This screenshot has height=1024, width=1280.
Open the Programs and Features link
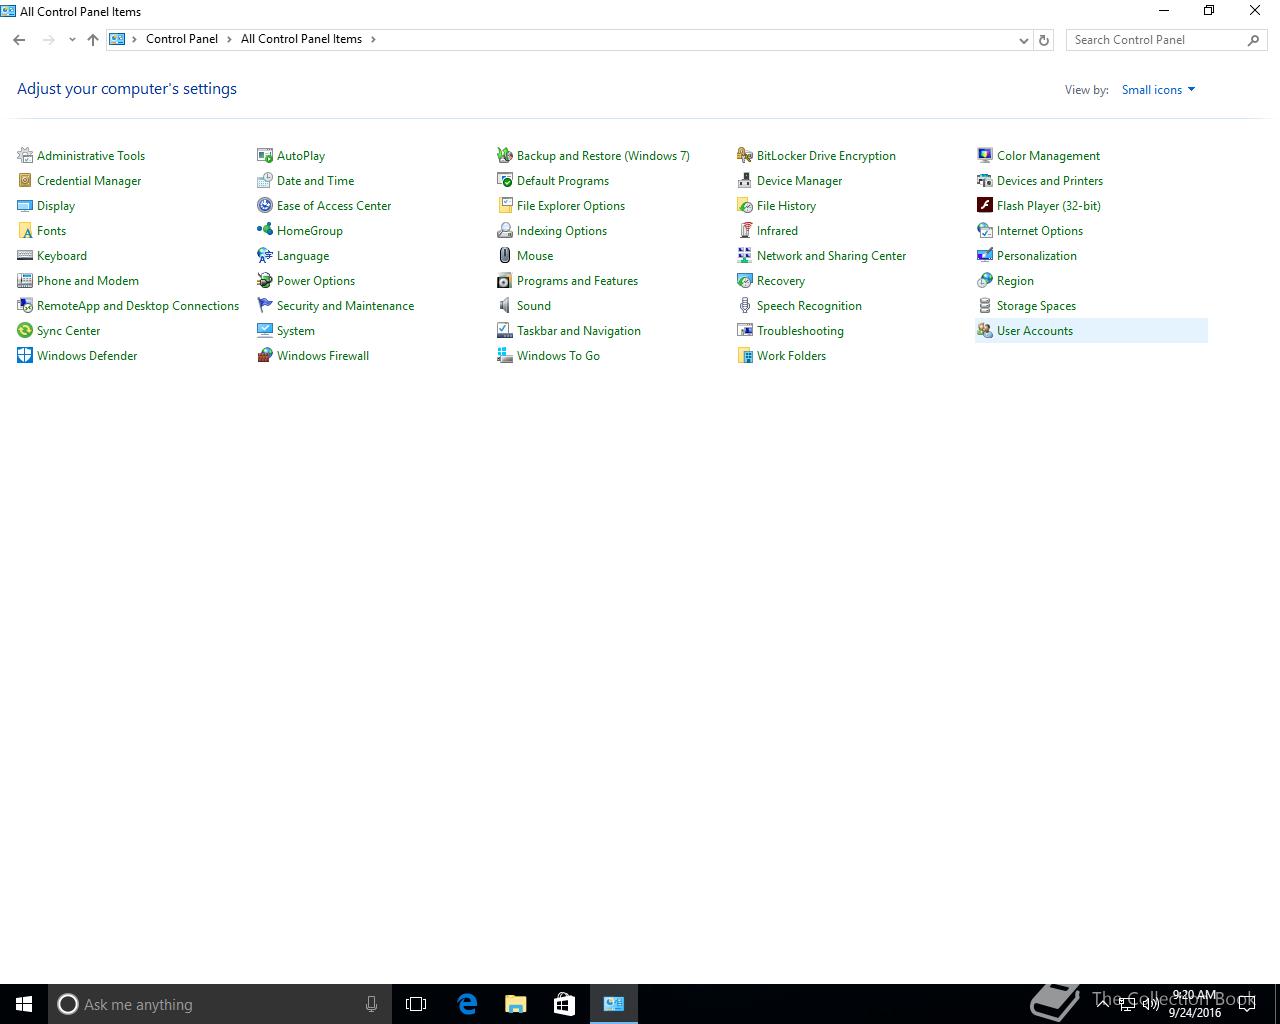pos(577,281)
